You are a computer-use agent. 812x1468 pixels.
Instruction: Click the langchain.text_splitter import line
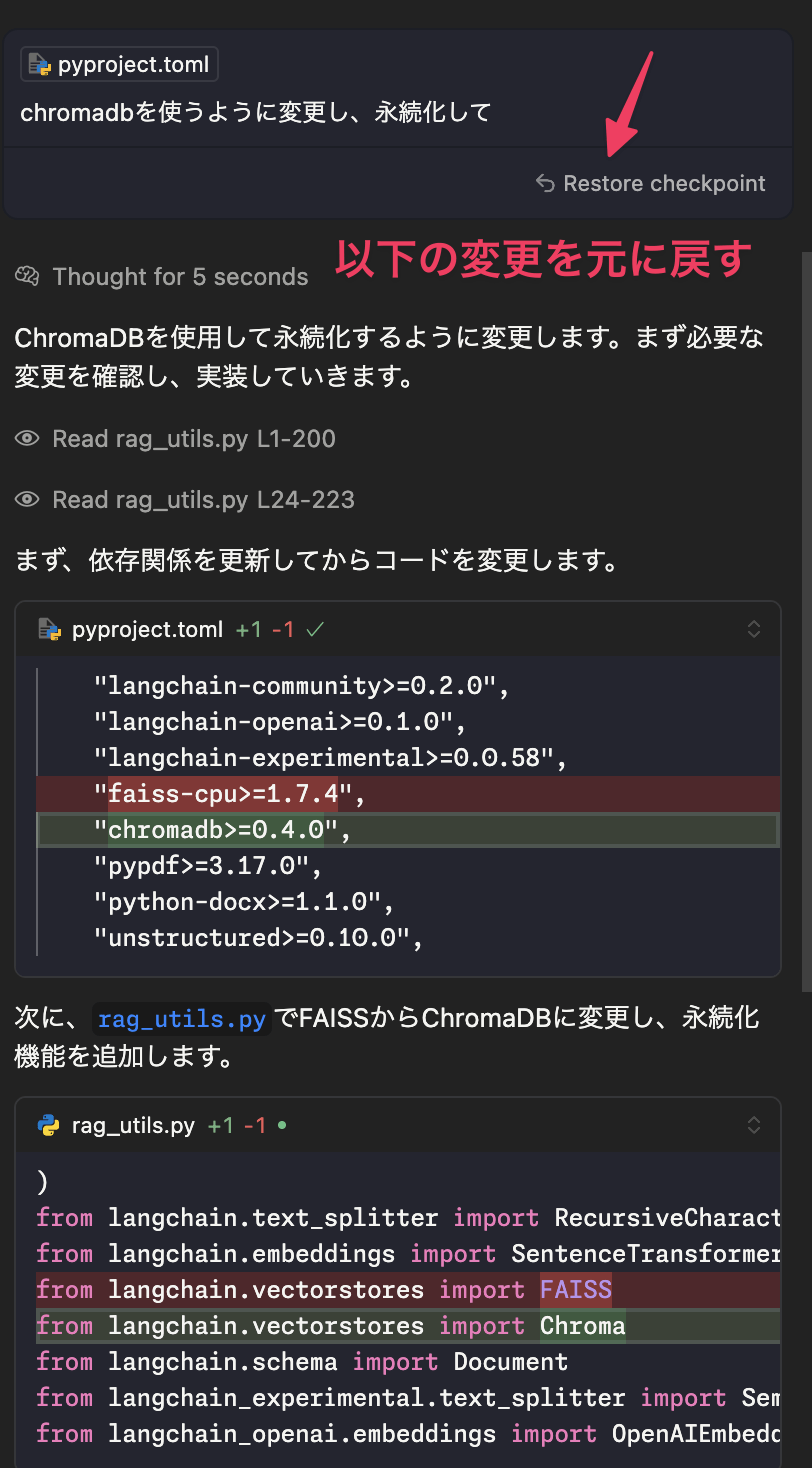[x=408, y=1218]
